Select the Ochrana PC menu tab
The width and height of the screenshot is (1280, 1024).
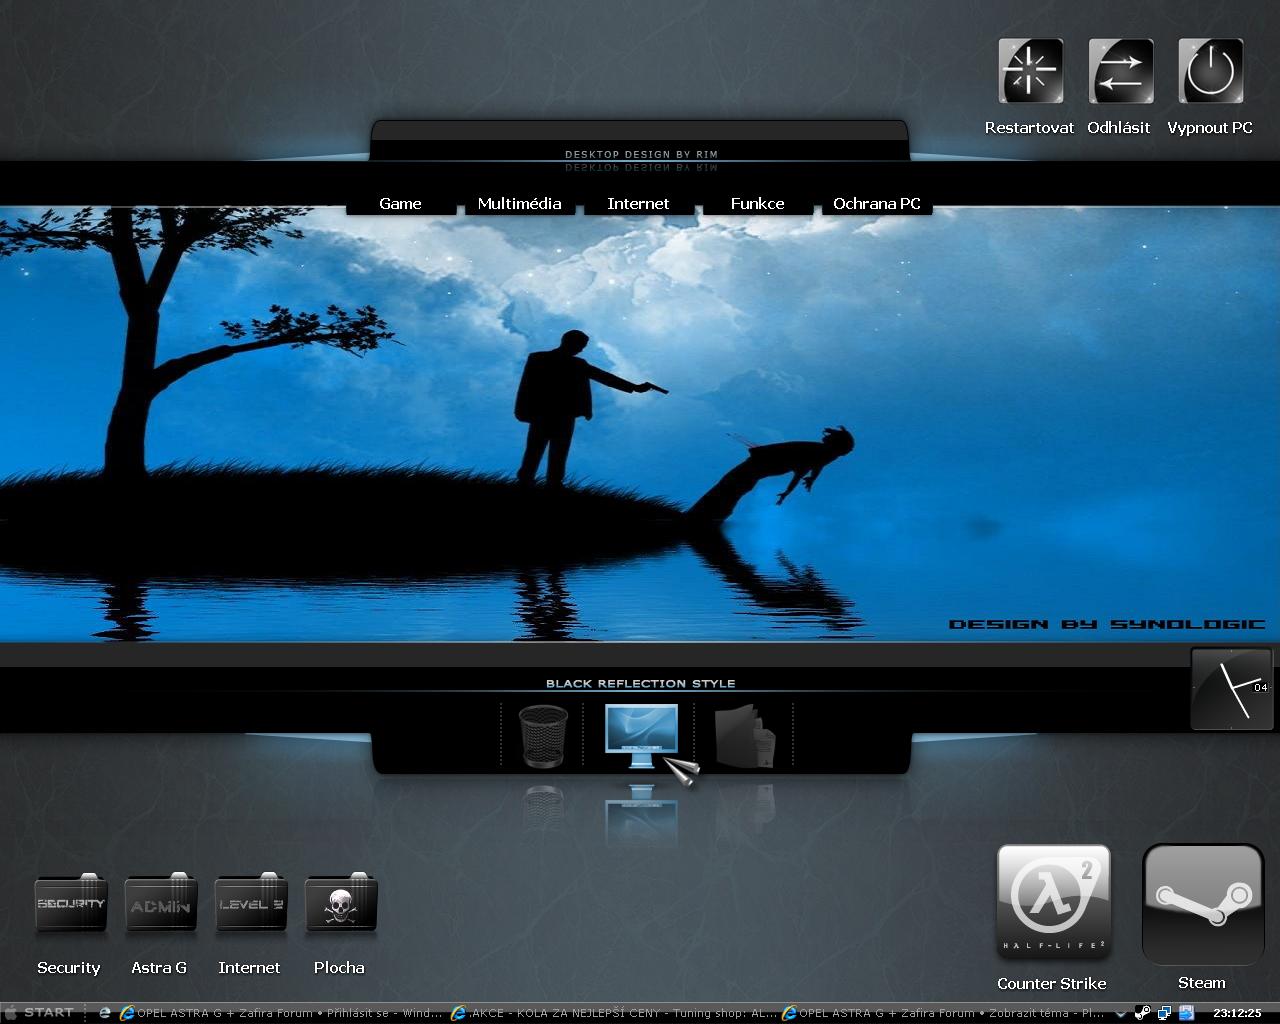(876, 203)
